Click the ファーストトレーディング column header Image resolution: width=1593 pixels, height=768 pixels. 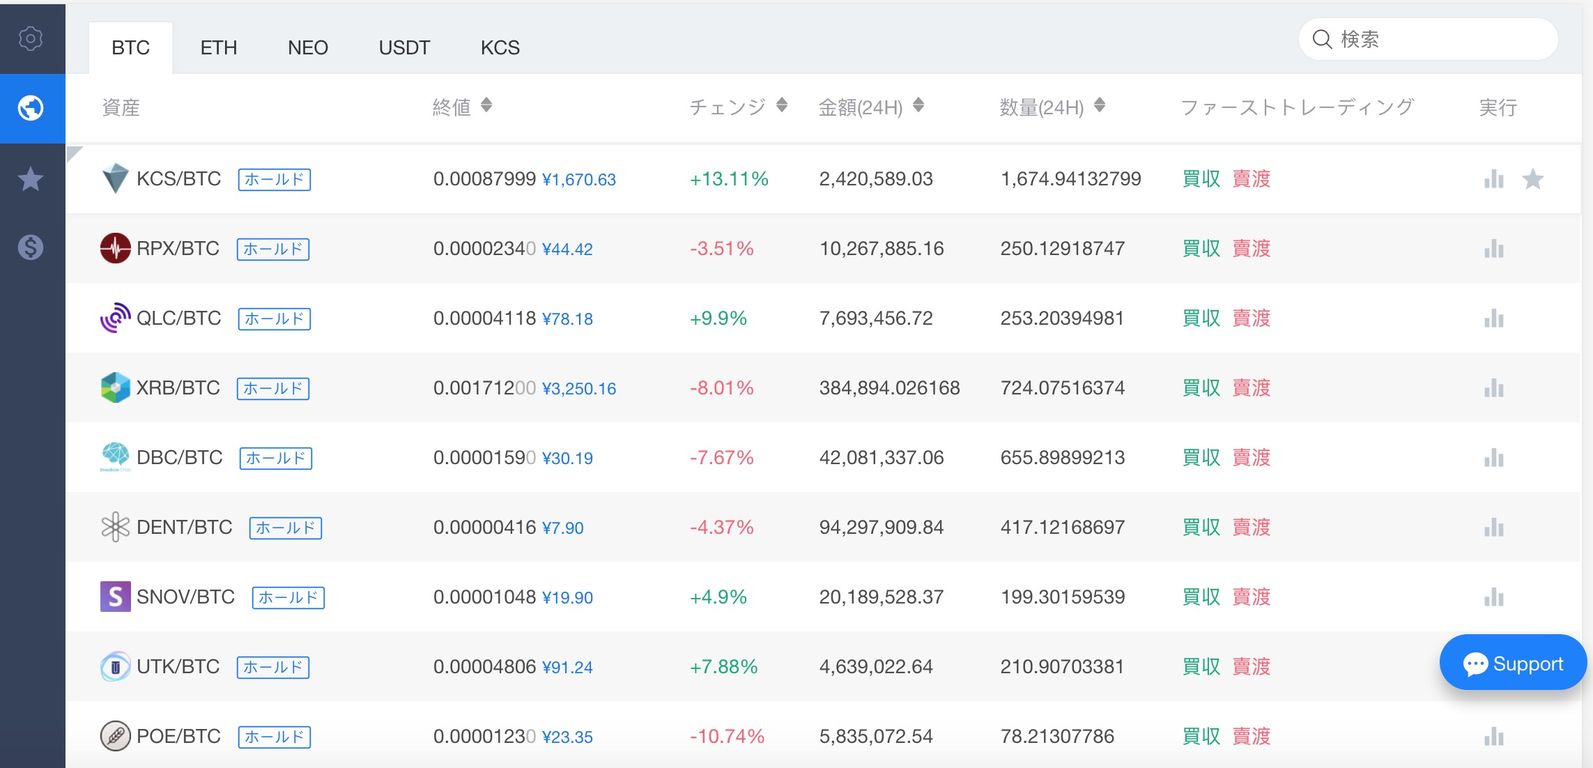pos(1297,107)
